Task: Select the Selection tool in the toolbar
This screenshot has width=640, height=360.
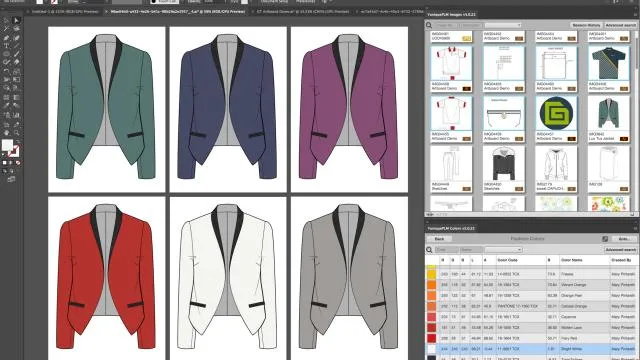Action: coord(7,20)
